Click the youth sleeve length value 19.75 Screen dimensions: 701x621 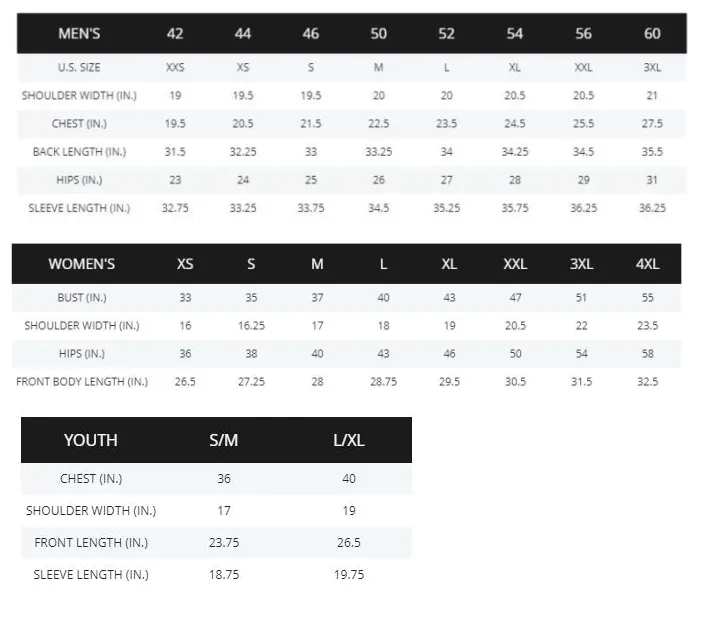click(349, 574)
